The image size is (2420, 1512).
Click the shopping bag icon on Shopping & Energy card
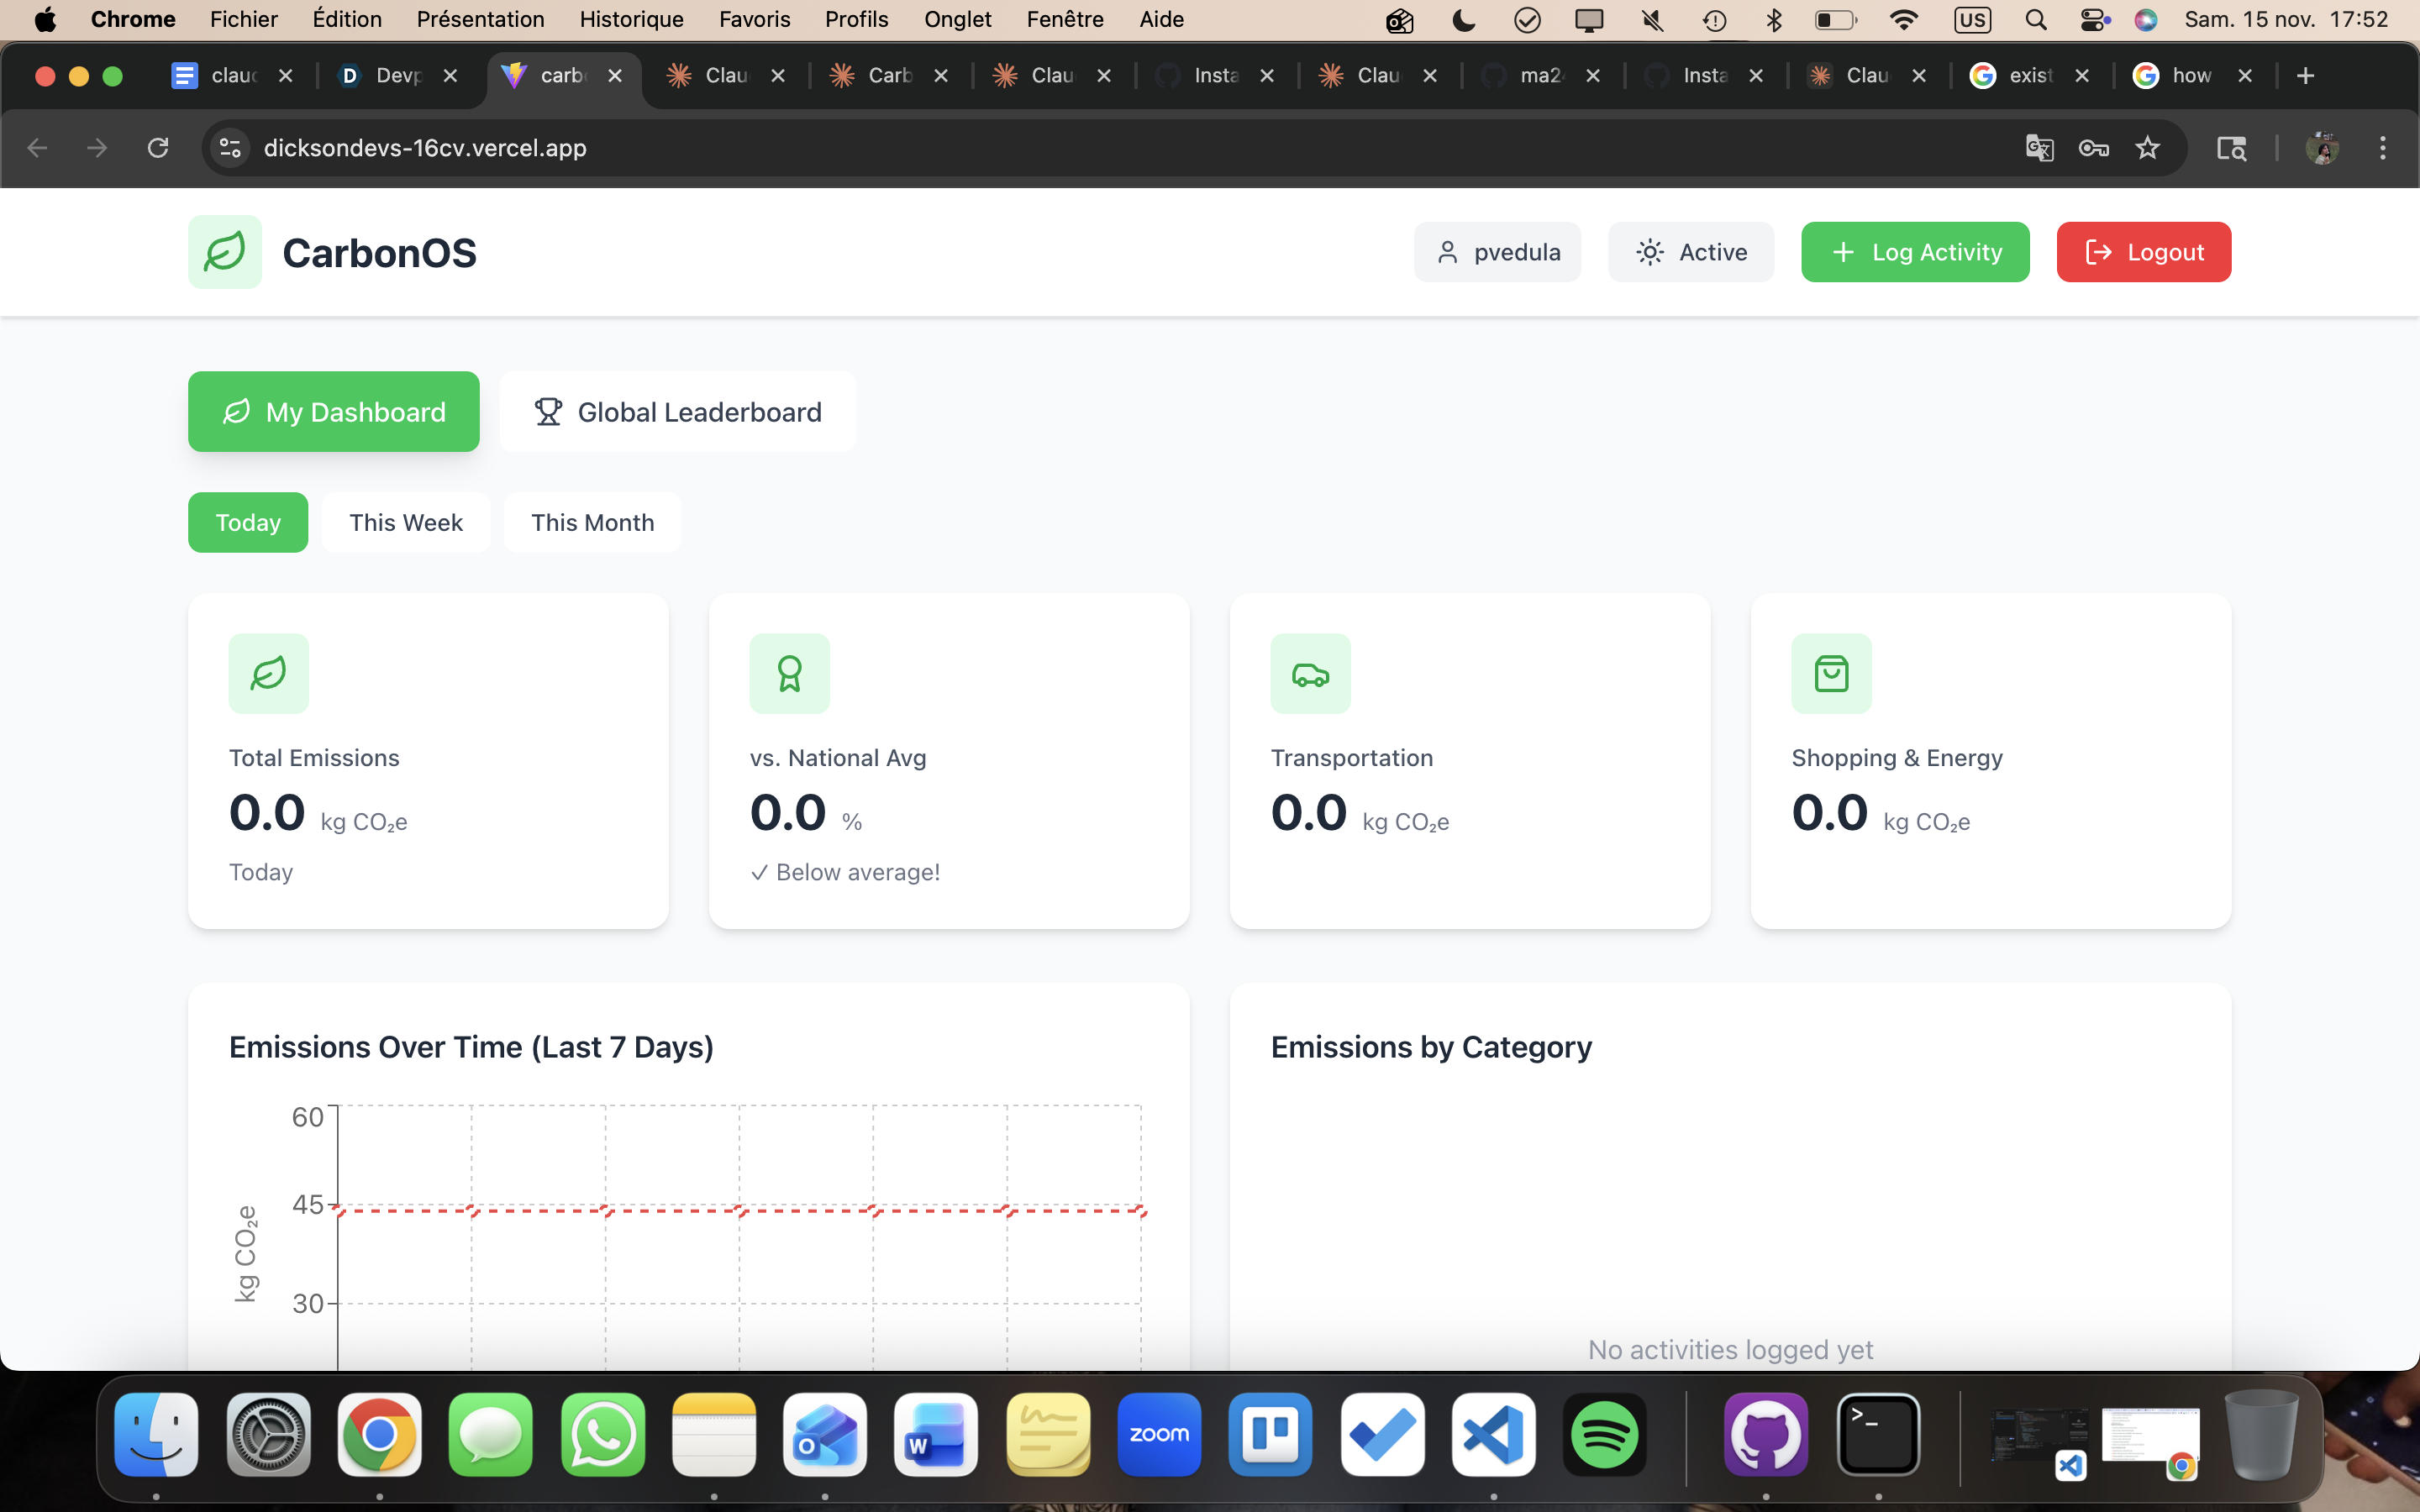1831,673
